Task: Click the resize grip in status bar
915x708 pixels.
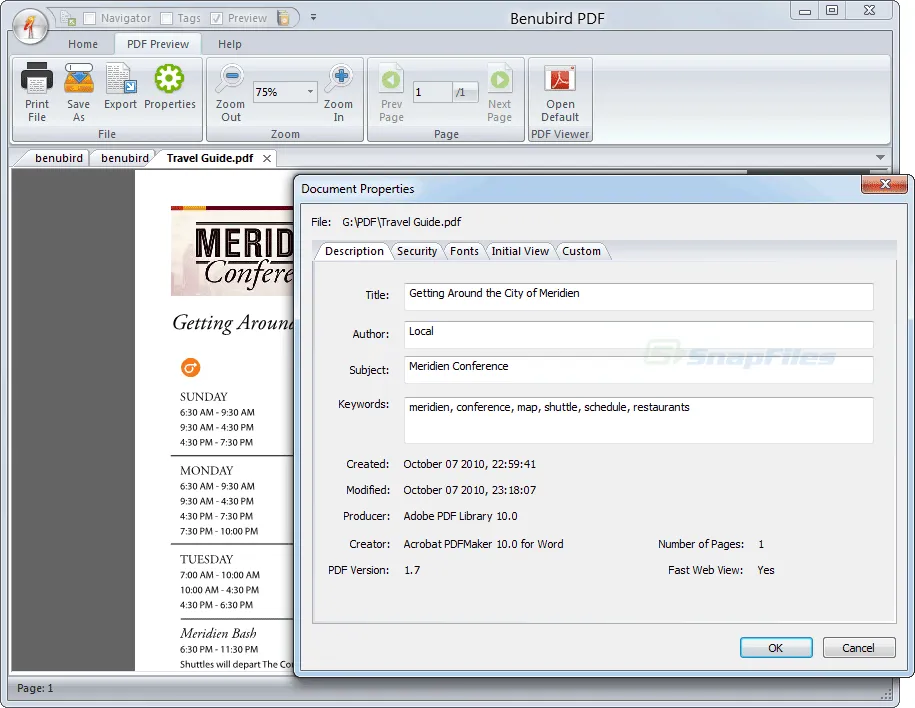Action: click(x=886, y=693)
